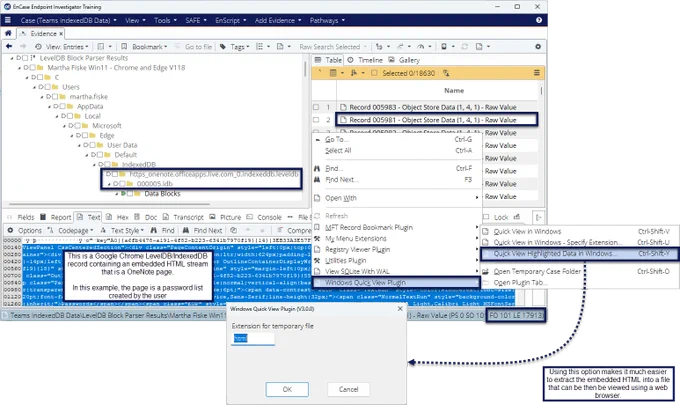Click Find Next in Text viewer toolbar
Viewport: 680px width, 405px height.
[x=202, y=230]
